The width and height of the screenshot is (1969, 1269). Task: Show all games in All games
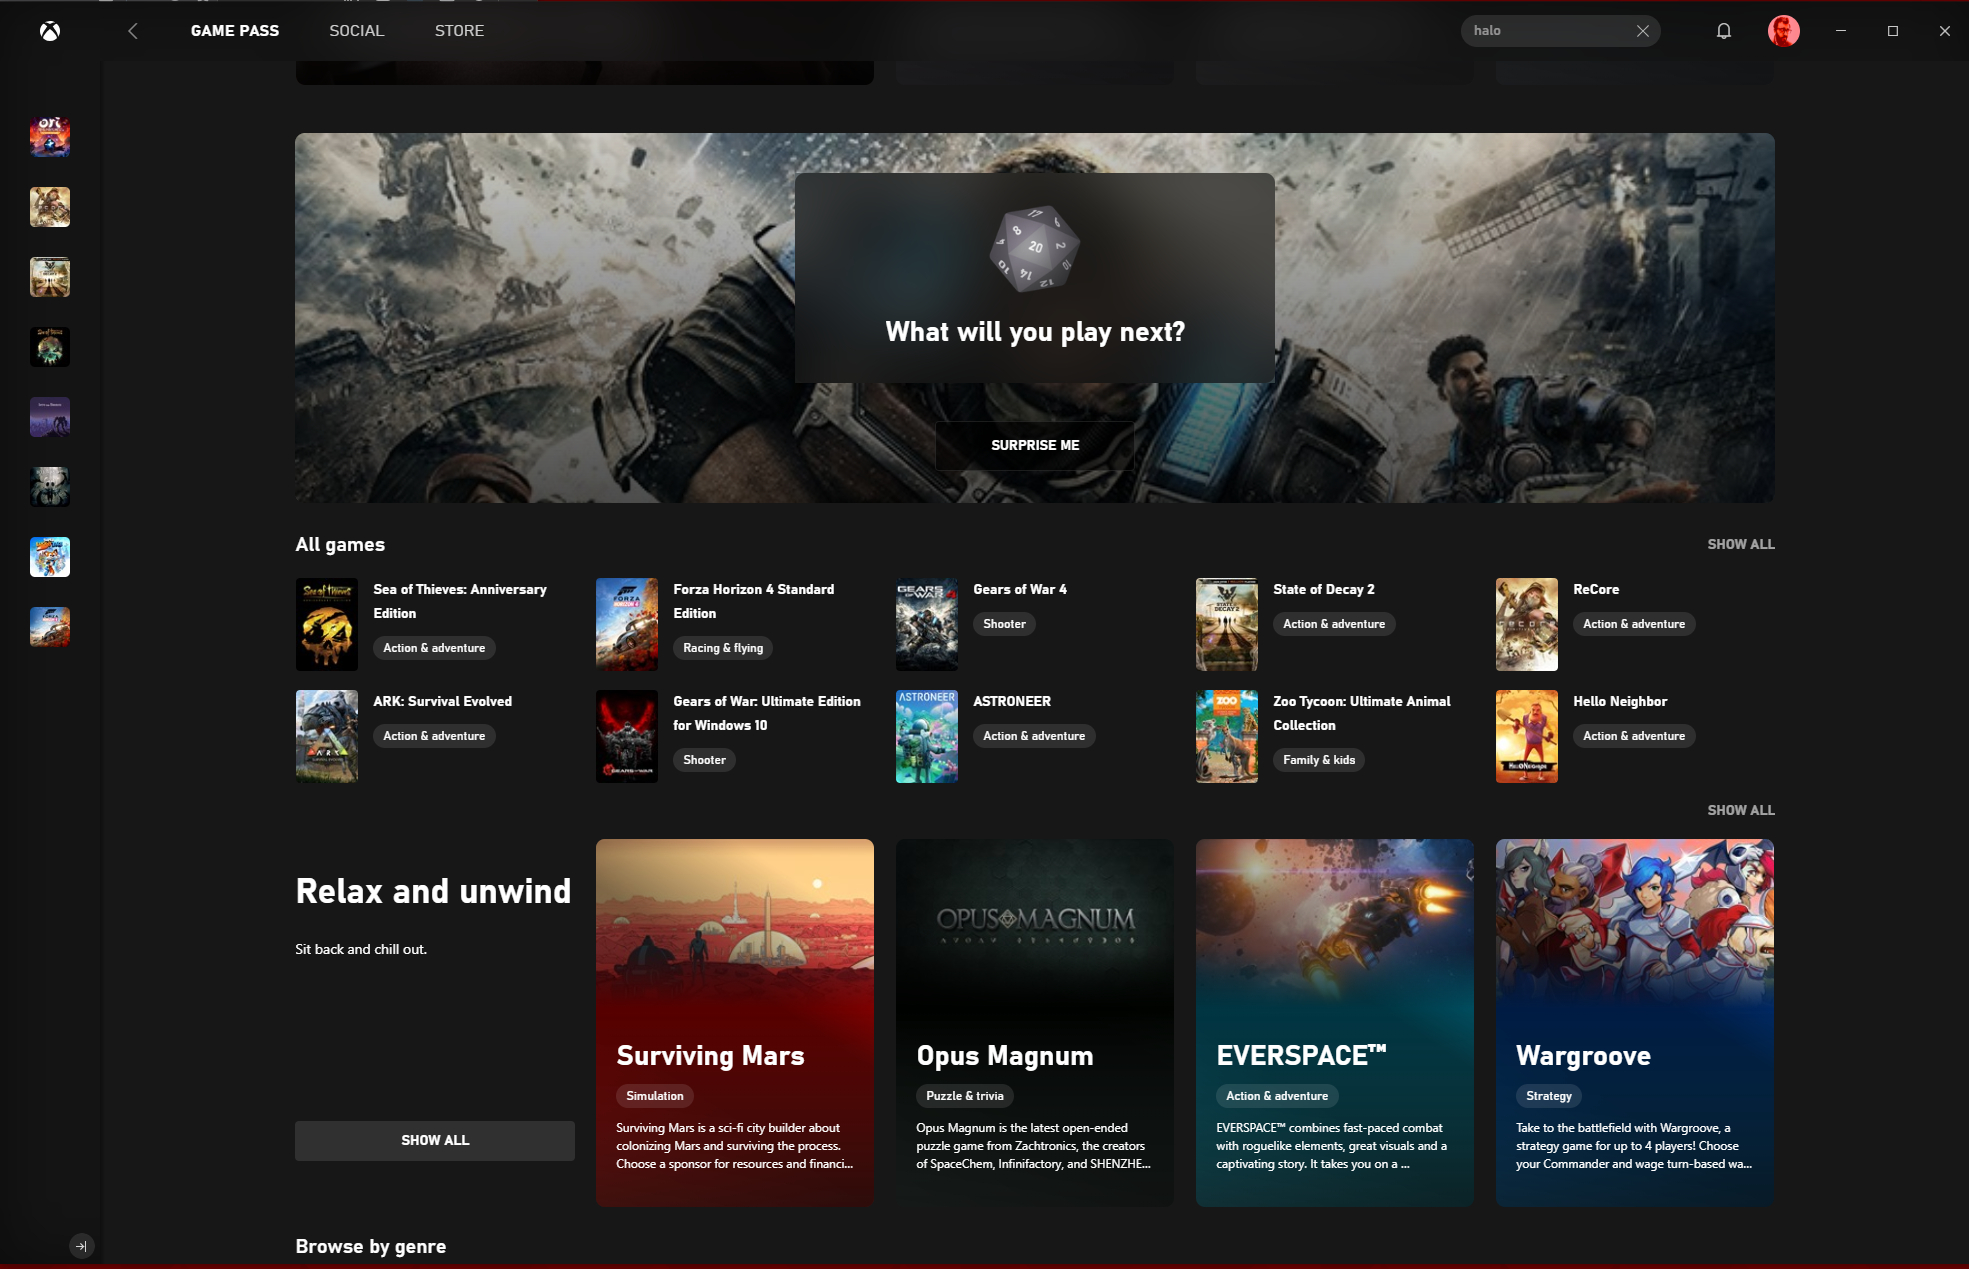1740,544
